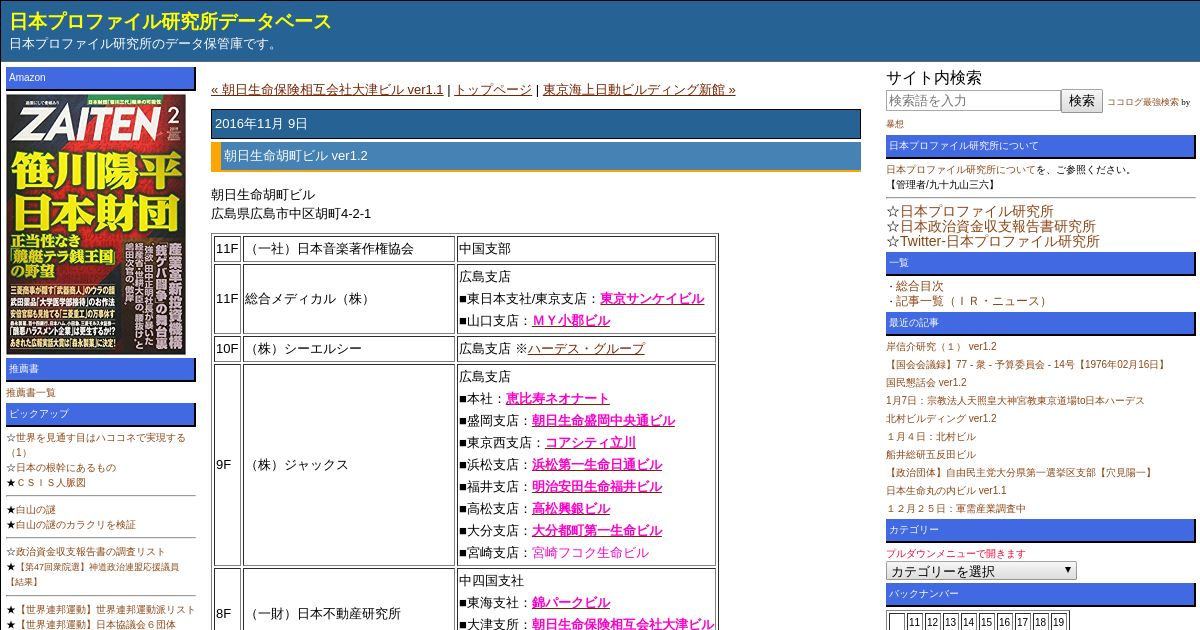Select cell 総合メディカル（株）
1200x630 pixels.
349,299
